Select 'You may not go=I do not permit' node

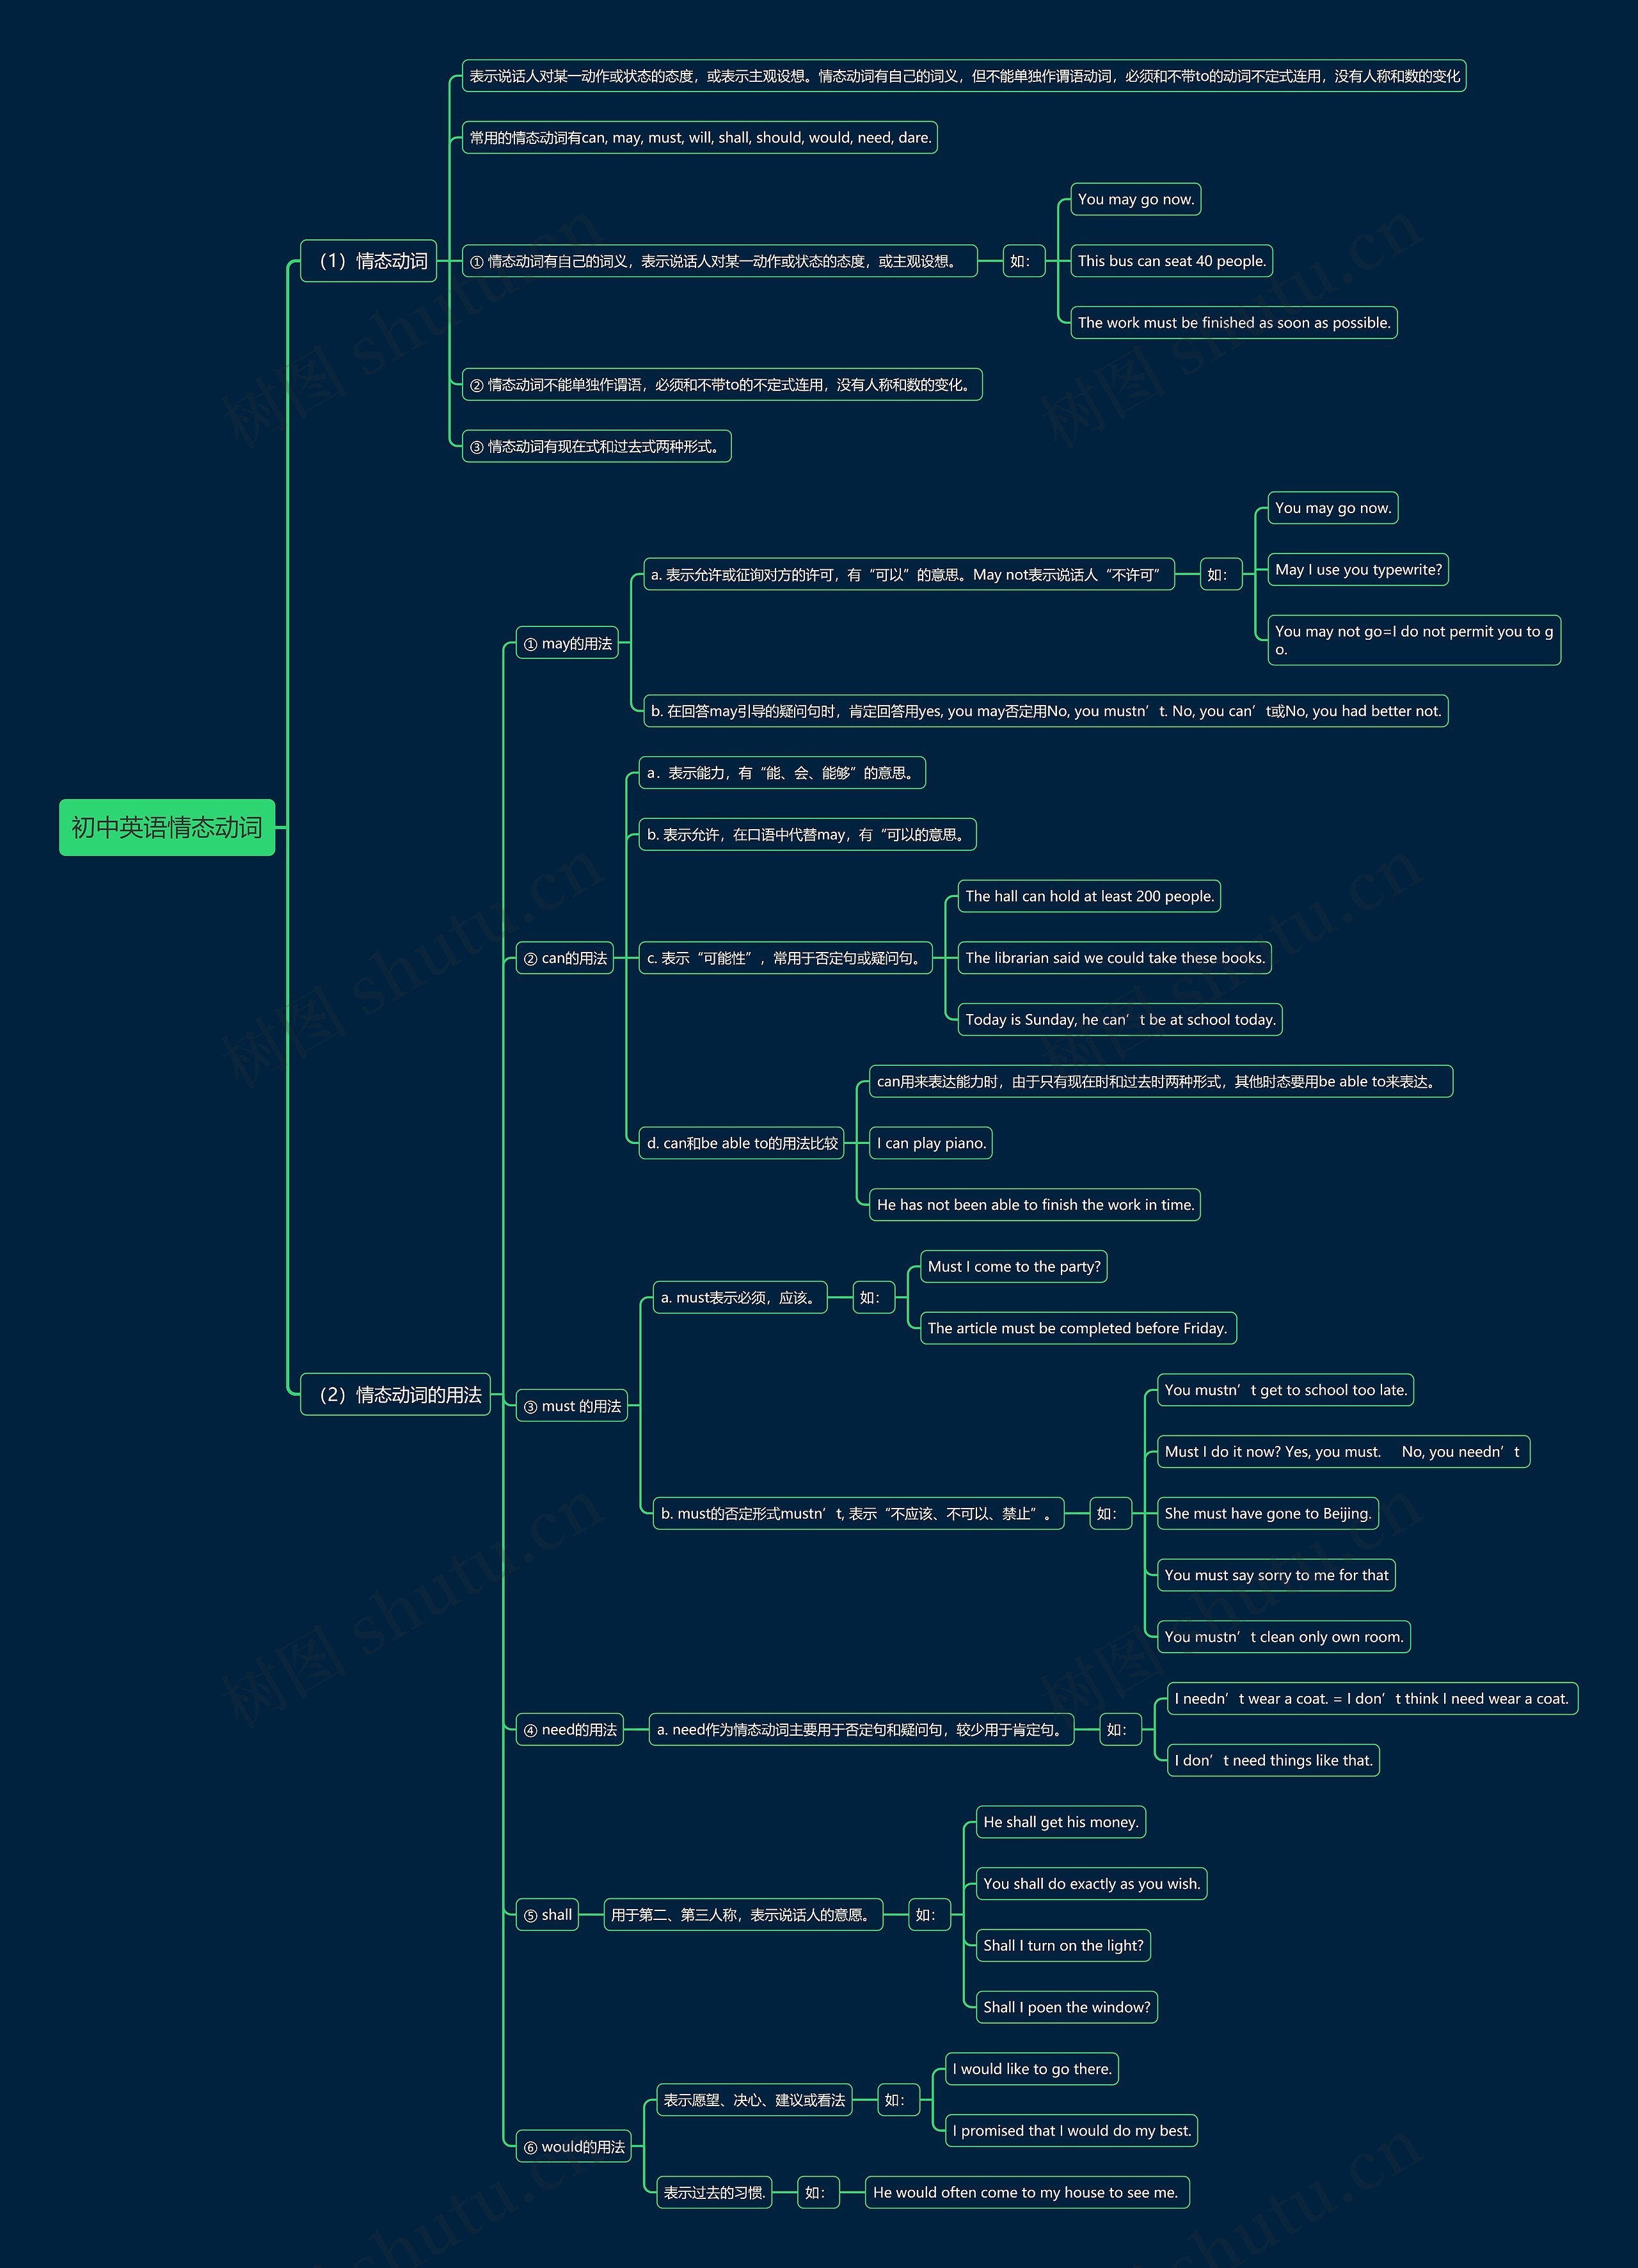click(x=1413, y=640)
